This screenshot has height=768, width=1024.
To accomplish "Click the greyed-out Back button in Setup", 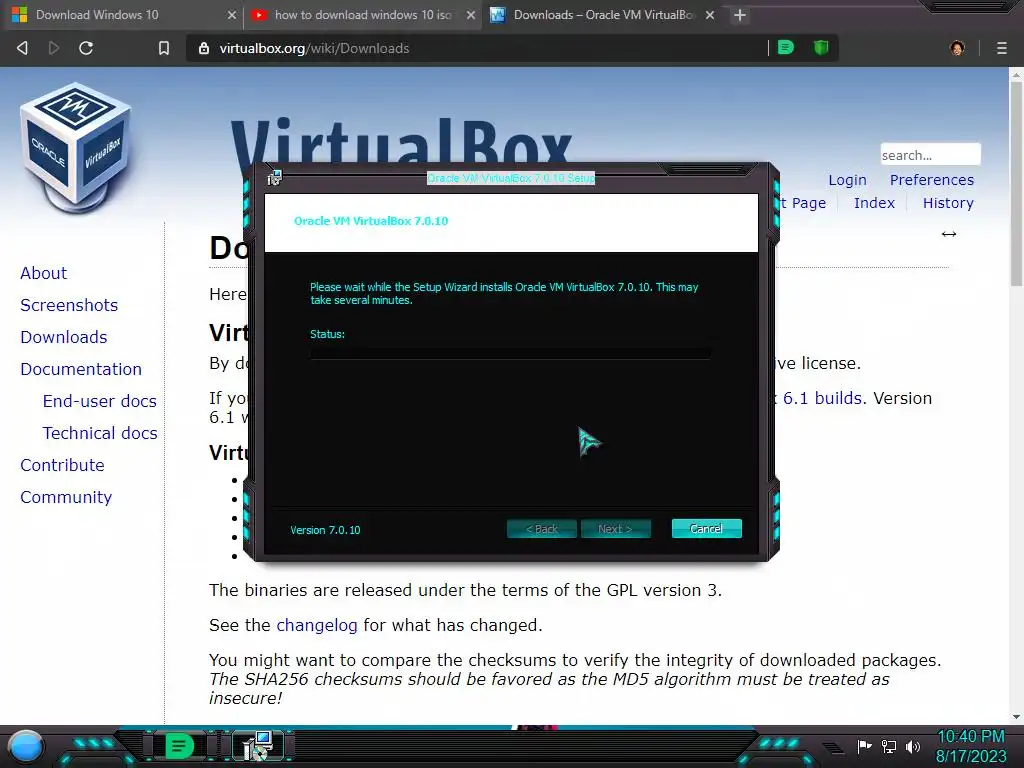I will (x=542, y=528).
